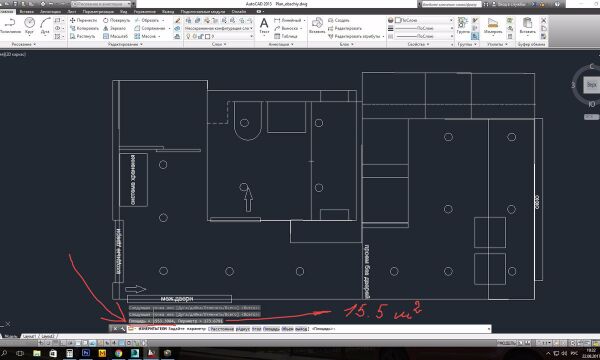This screenshot has height=360, width=600.
Task: Select the Arc (Дуга) tool
Action: (45, 26)
